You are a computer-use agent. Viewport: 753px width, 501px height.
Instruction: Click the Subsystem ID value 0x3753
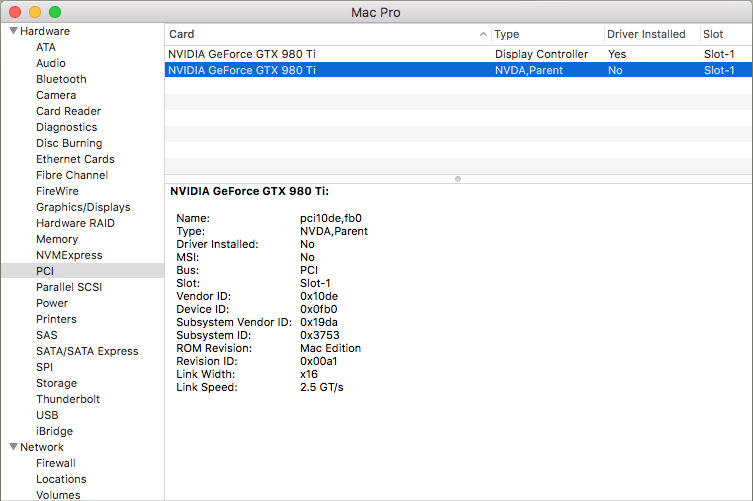pyautogui.click(x=320, y=335)
